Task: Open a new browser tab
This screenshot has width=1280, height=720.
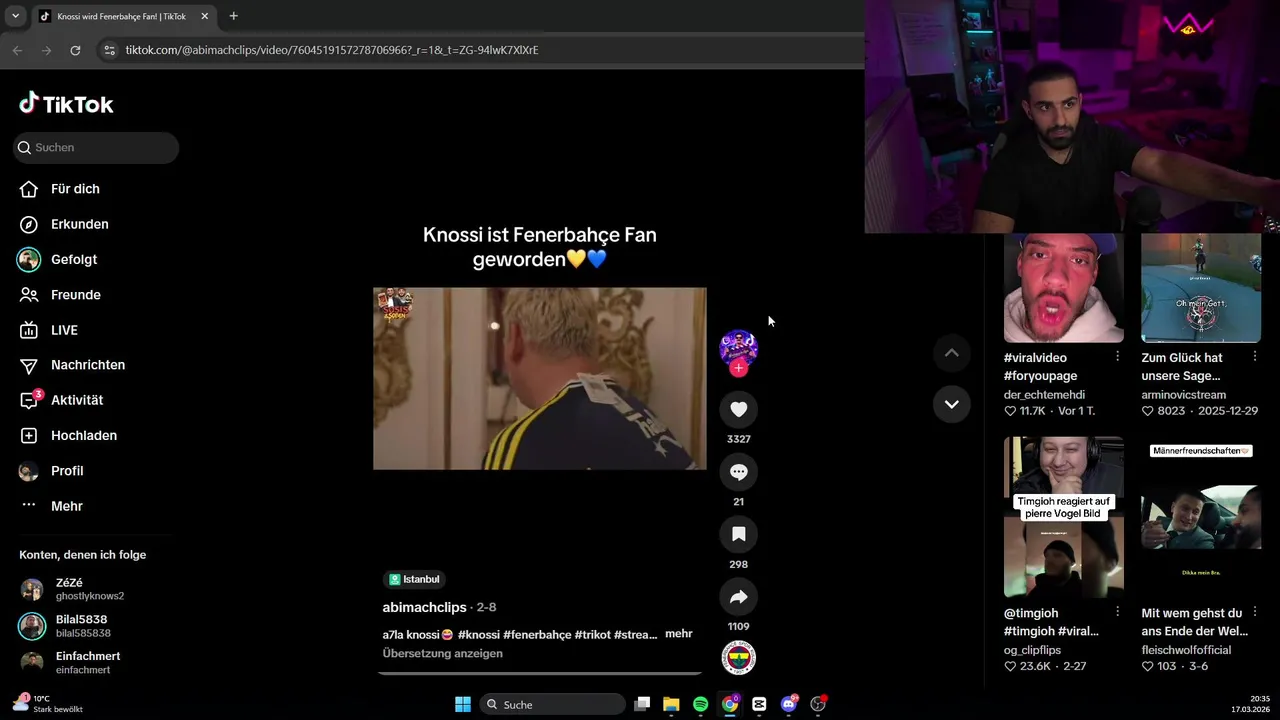Action: (233, 16)
